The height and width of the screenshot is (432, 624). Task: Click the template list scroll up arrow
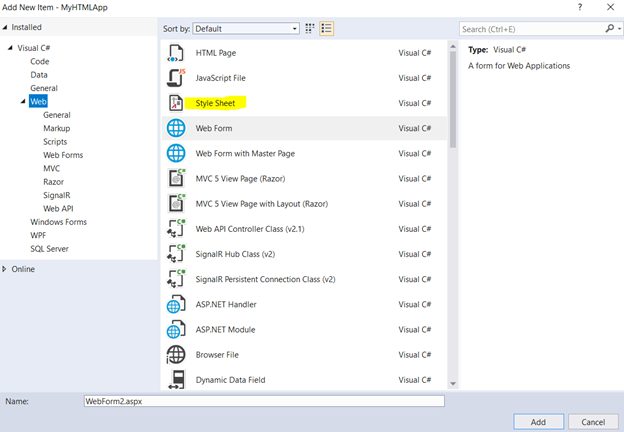[x=453, y=47]
